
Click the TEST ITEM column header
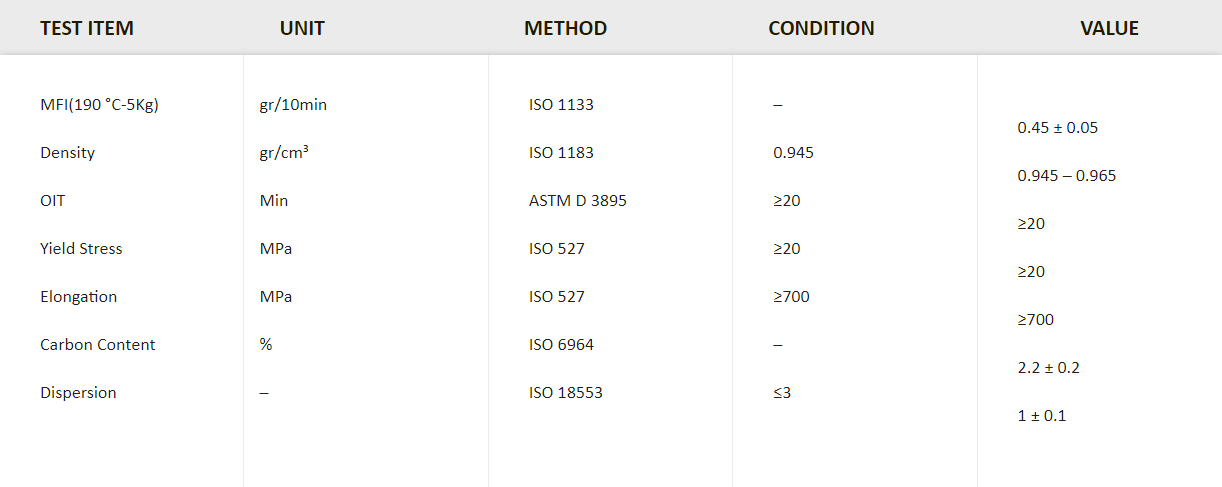87,28
